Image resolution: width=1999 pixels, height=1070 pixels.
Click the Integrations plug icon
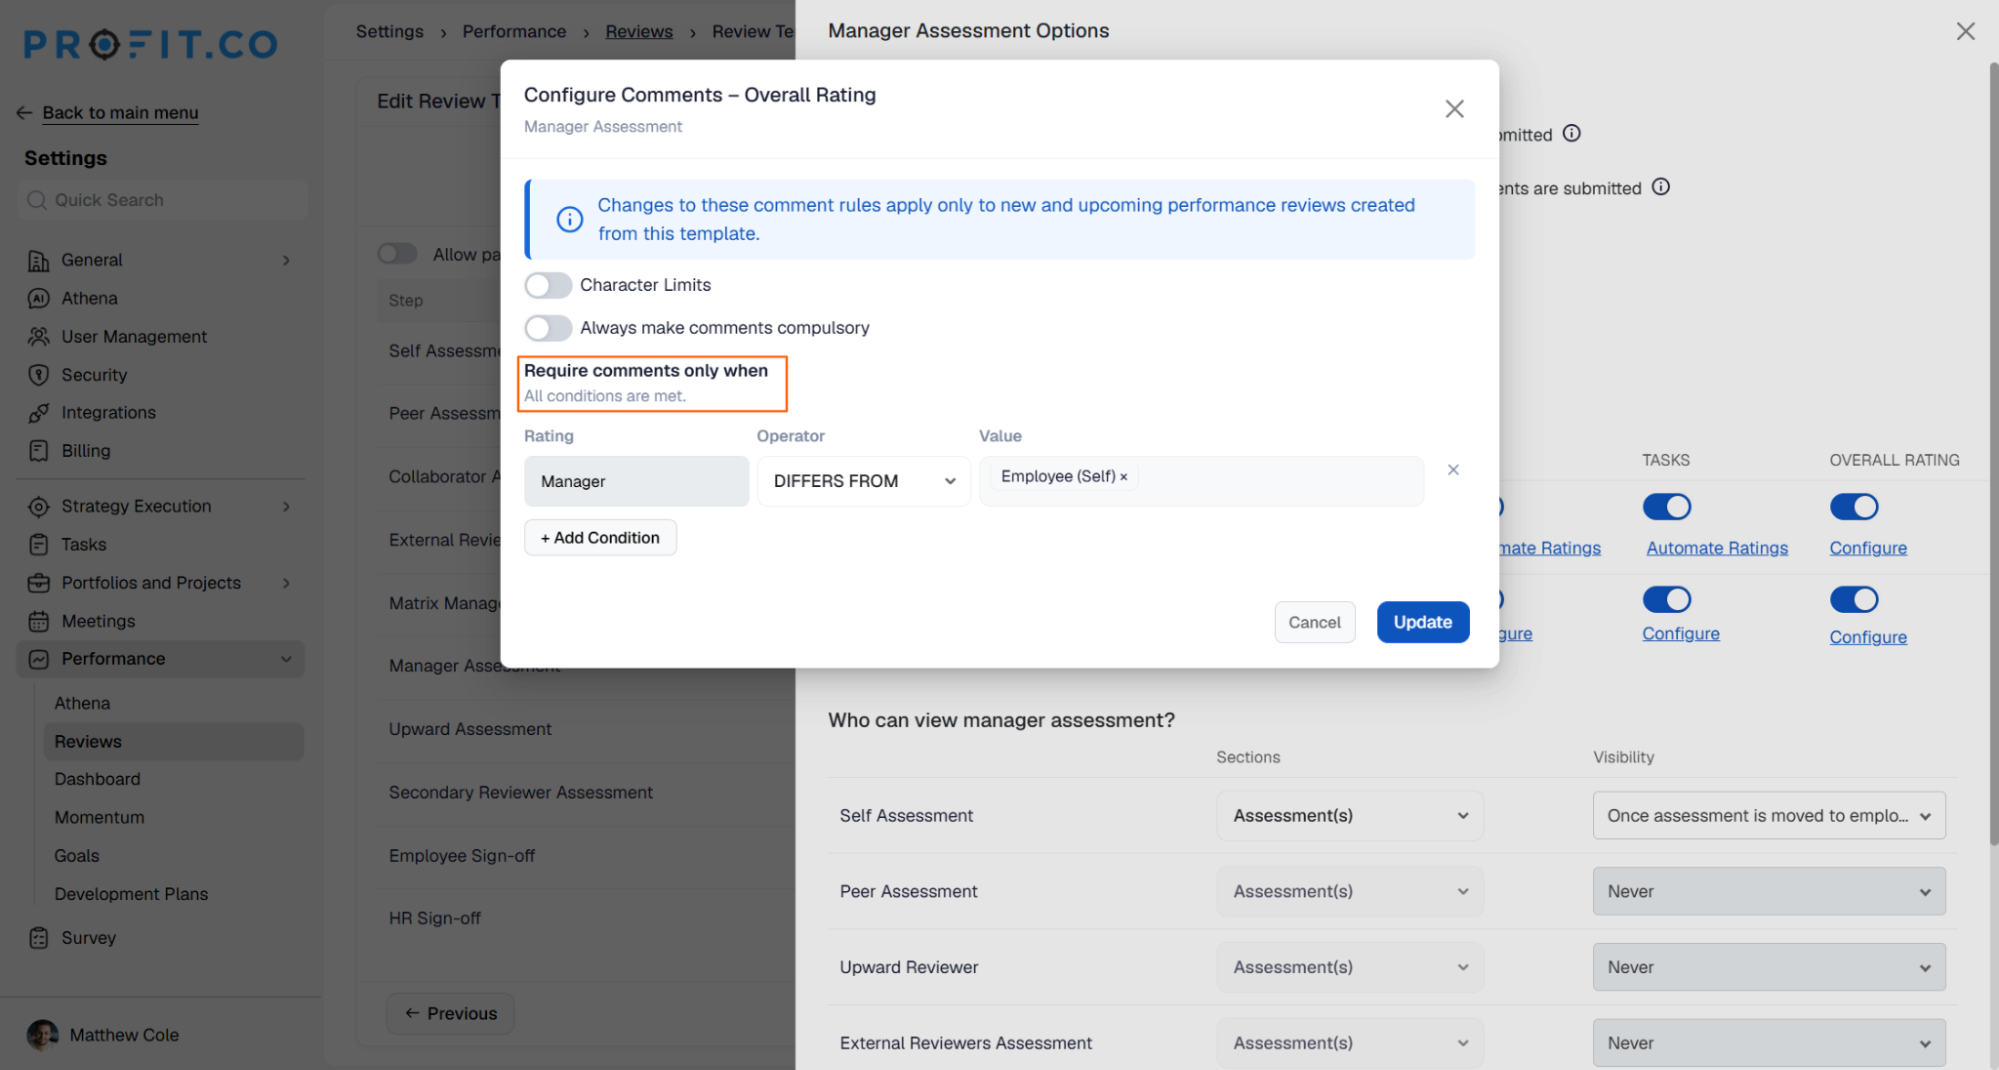click(38, 412)
